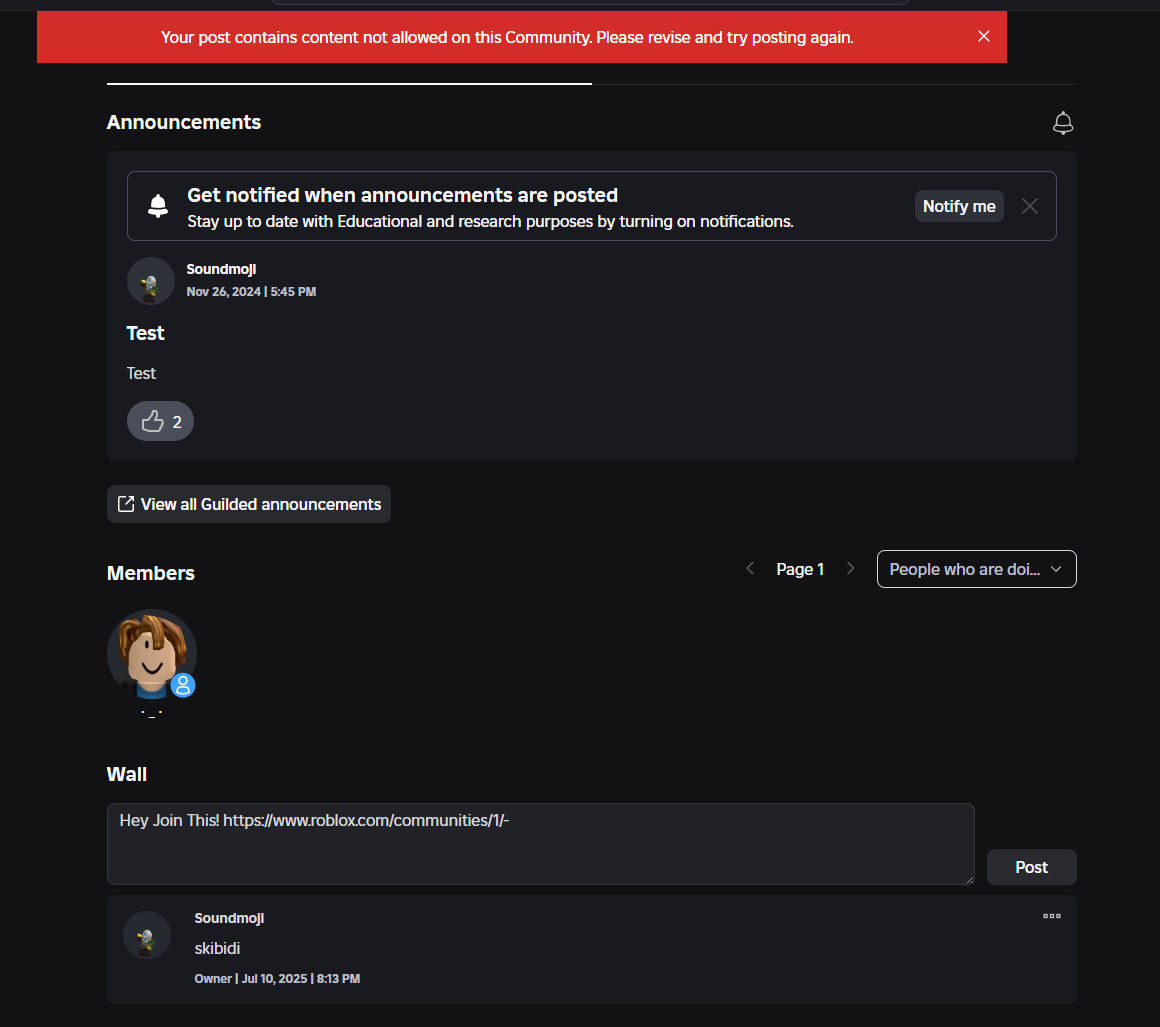Click Soundmoji's avatar on the skibidi wall post

click(x=147, y=936)
